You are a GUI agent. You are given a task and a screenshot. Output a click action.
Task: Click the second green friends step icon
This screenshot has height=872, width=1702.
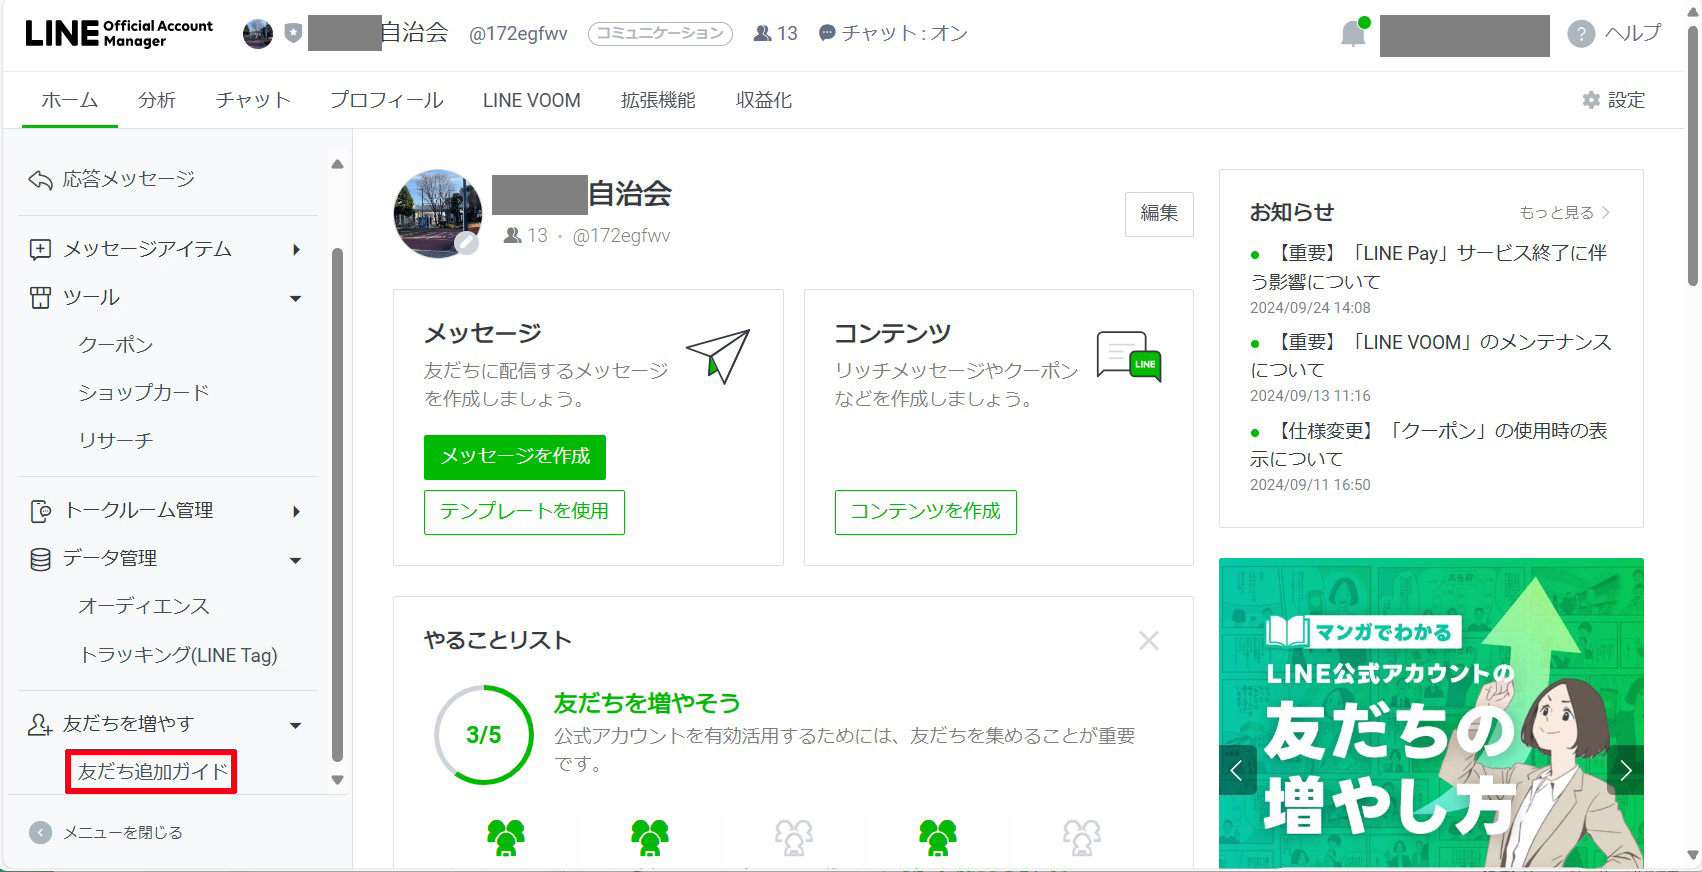pyautogui.click(x=650, y=837)
